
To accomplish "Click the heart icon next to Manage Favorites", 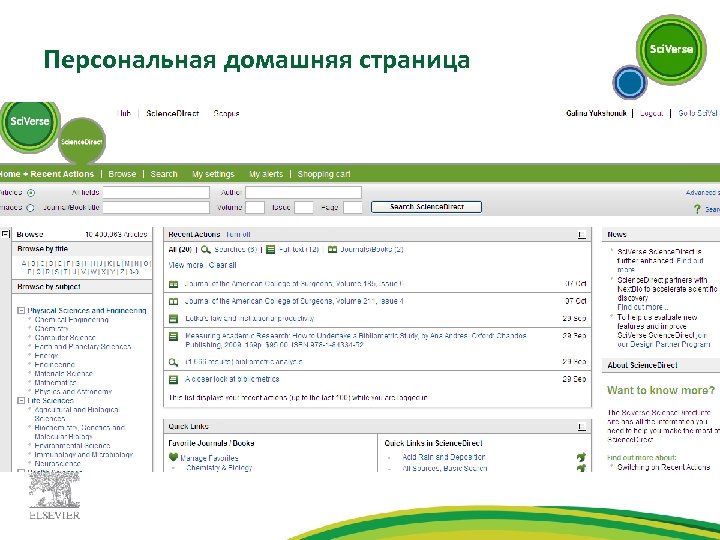I will (173, 457).
